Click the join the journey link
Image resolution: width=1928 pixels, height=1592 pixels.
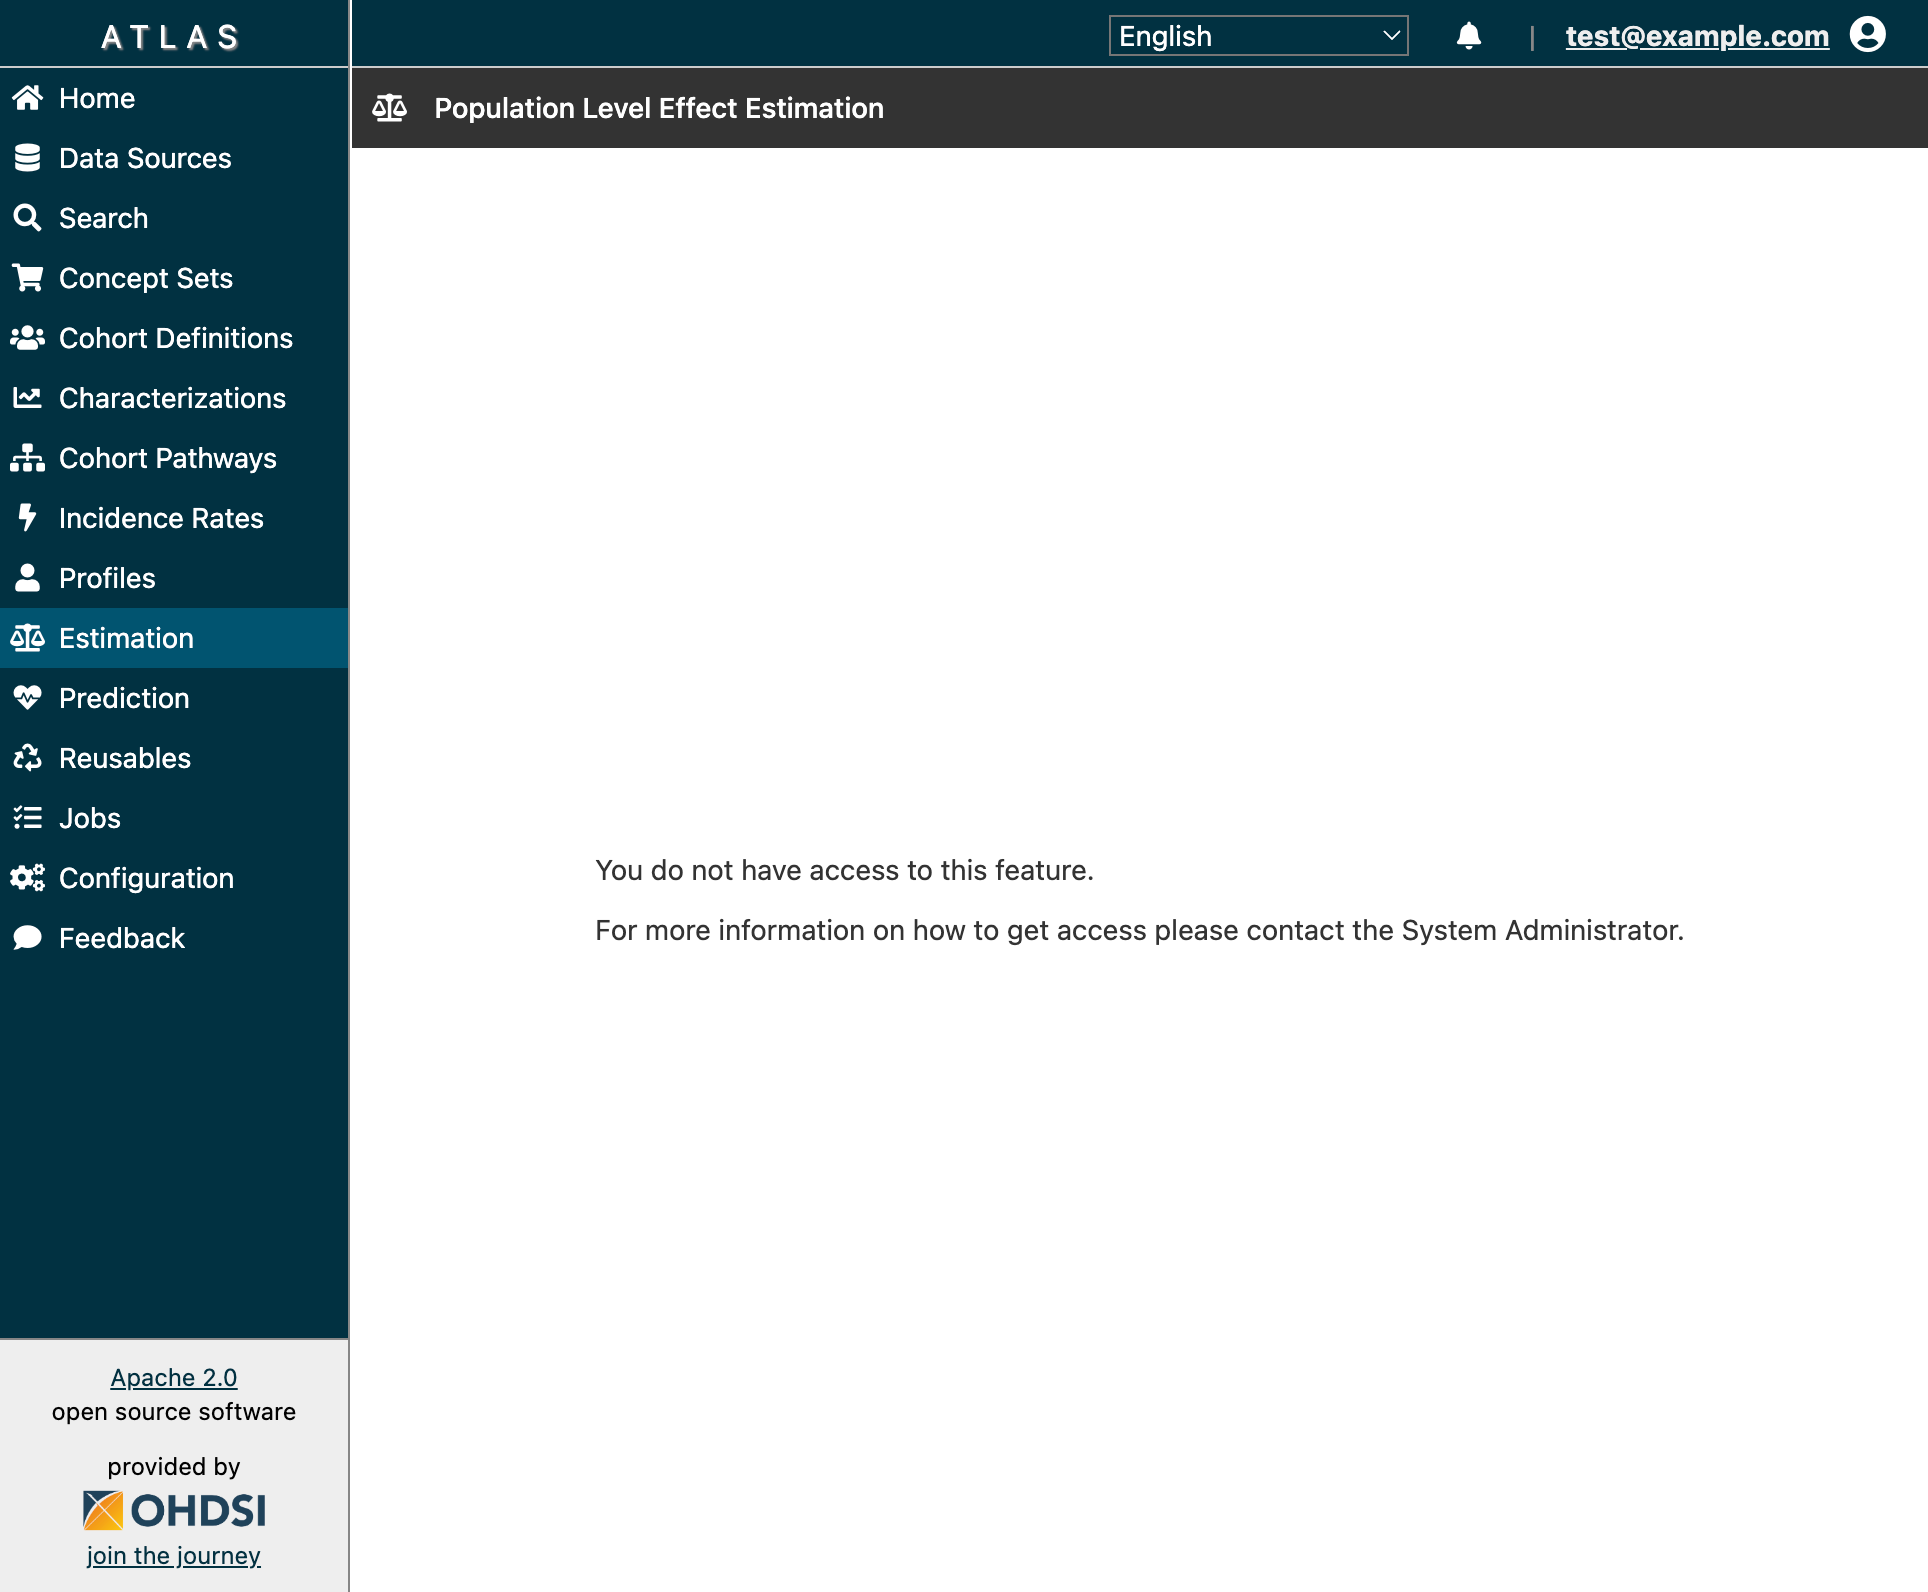(173, 1555)
